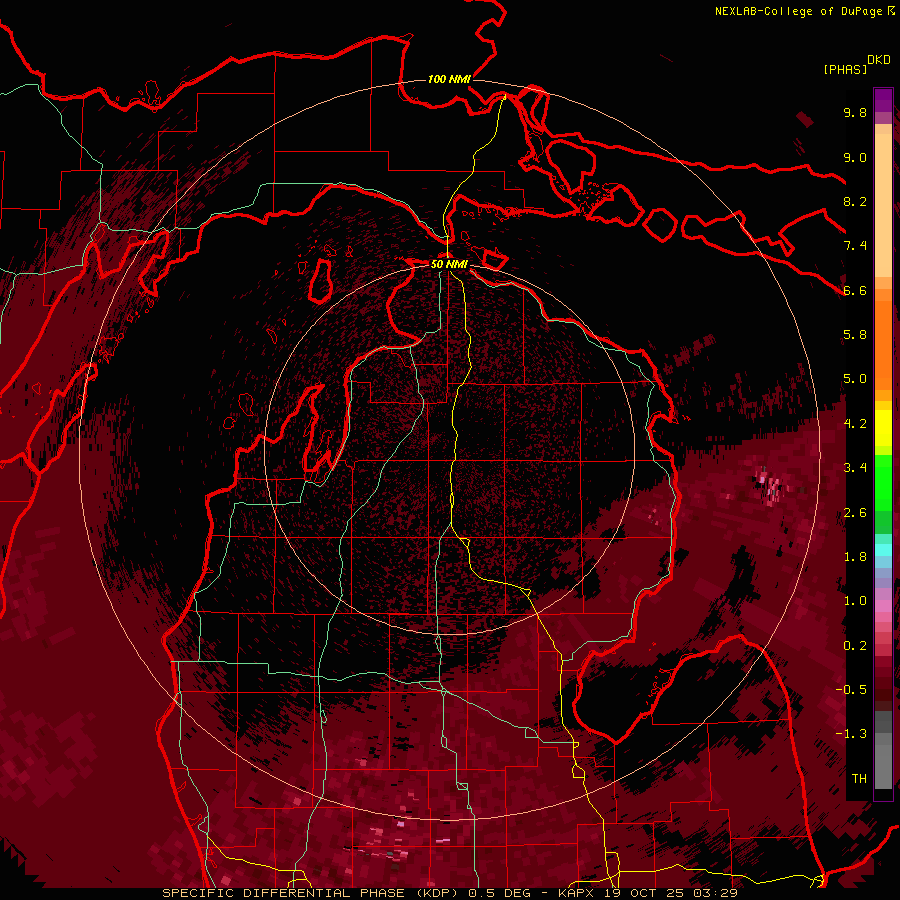Select the purple top segment of color bar

[883, 100]
